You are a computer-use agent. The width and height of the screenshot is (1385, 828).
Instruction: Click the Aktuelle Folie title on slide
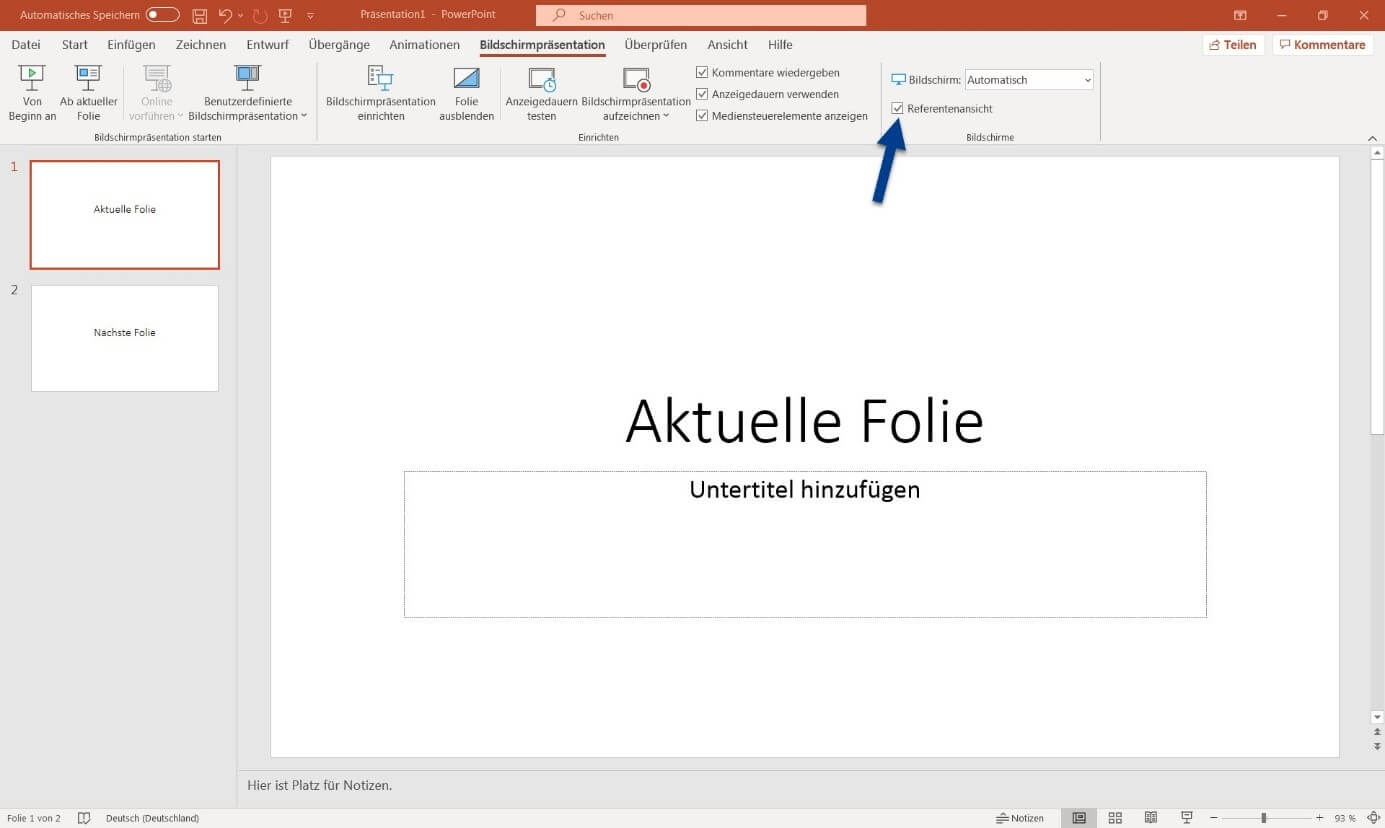pos(804,421)
